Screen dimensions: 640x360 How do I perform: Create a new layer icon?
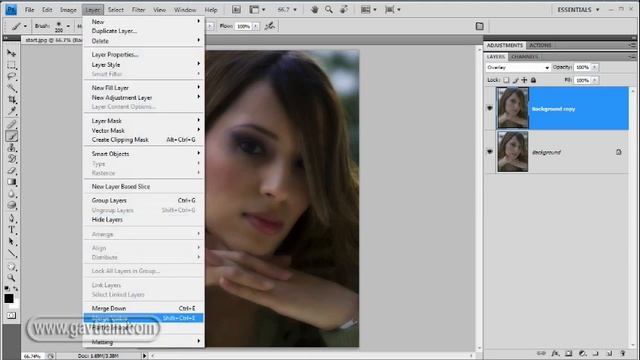[x=609, y=353]
